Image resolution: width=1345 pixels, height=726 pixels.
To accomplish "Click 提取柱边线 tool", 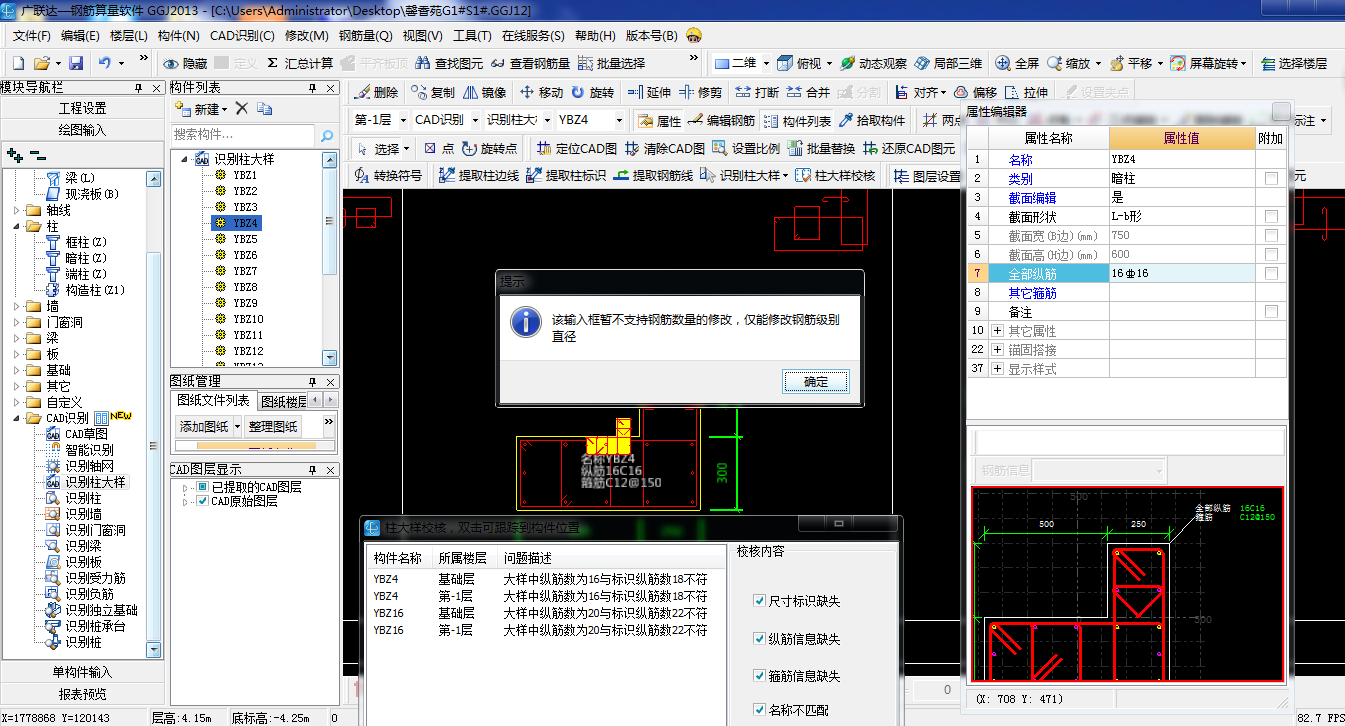I will 478,176.
